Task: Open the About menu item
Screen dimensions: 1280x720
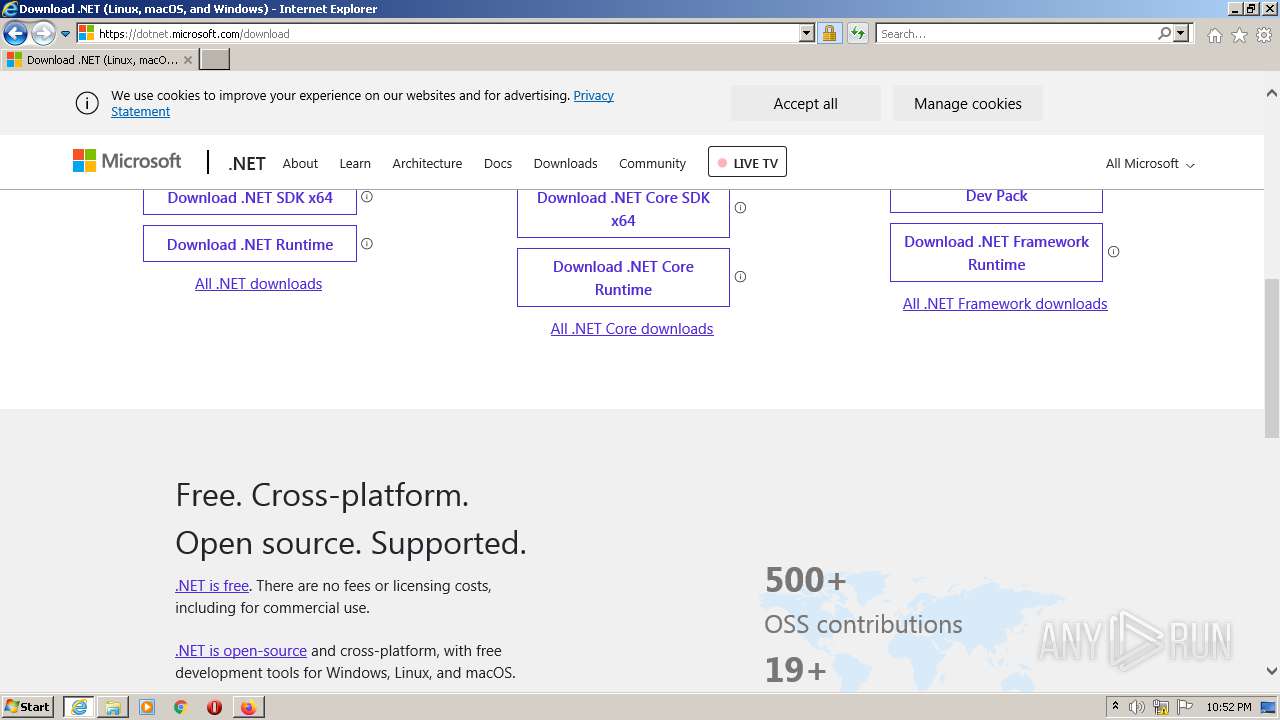Action: [x=300, y=163]
